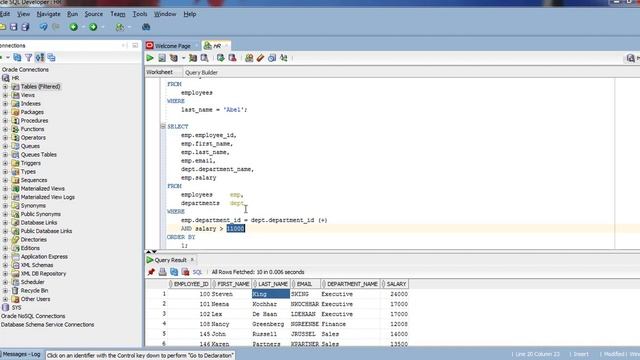Screen dimensions: 640x360
Task: Click the Print icon in Query Result toolbar
Action: click(x=162, y=272)
